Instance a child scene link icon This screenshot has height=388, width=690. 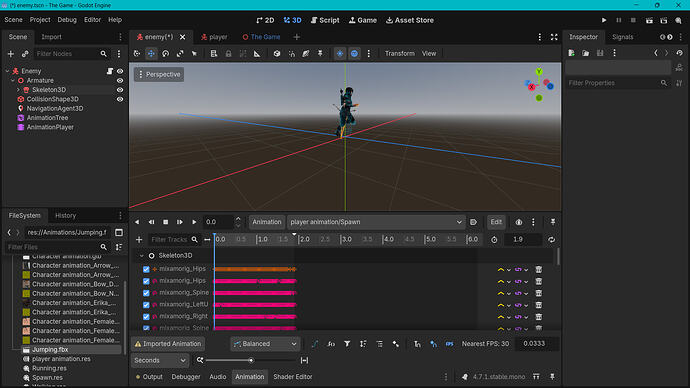(25, 54)
